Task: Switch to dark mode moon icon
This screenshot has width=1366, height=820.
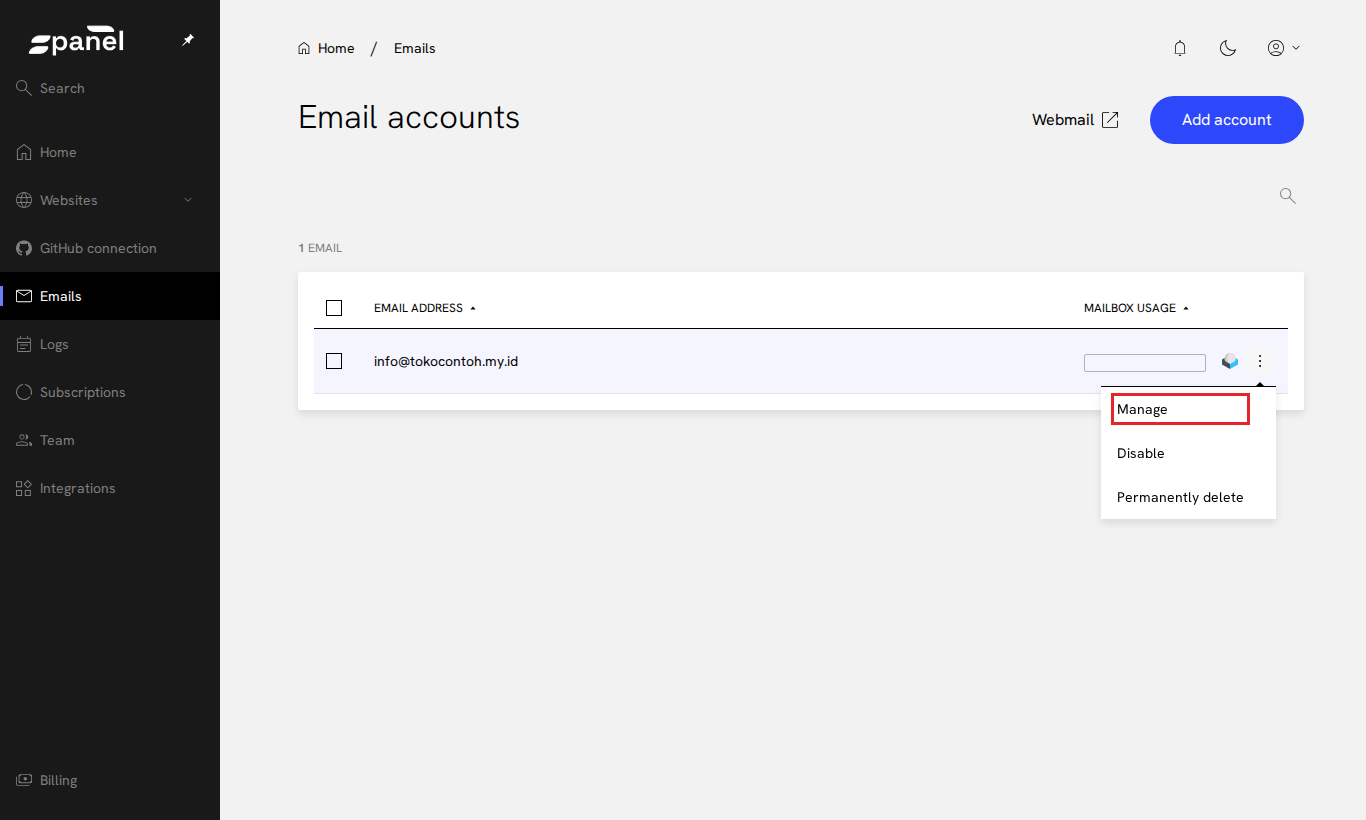Action: pyautogui.click(x=1228, y=48)
